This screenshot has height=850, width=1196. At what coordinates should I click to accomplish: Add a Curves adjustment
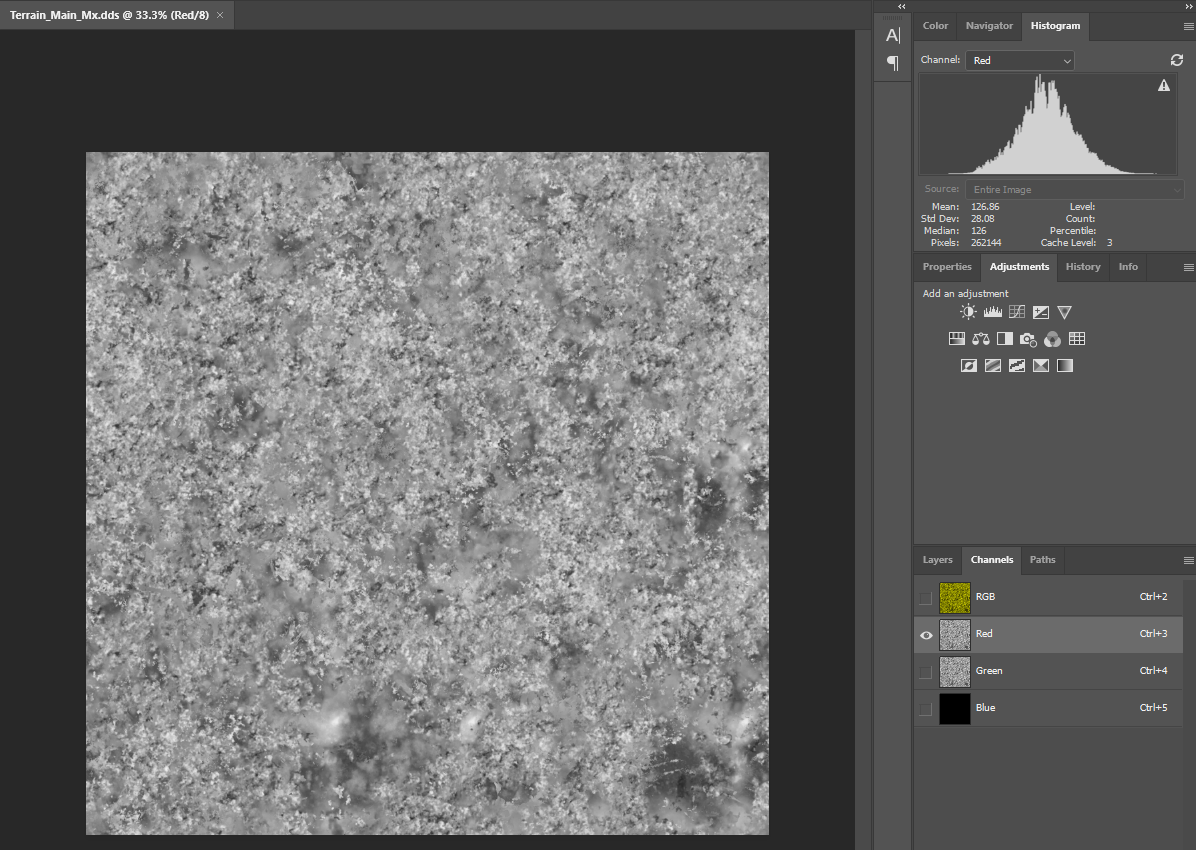pos(1017,312)
